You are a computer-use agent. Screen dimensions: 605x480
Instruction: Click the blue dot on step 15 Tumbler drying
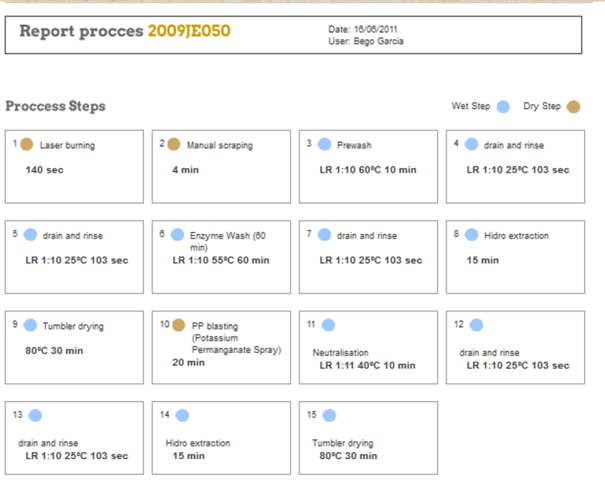click(x=329, y=416)
